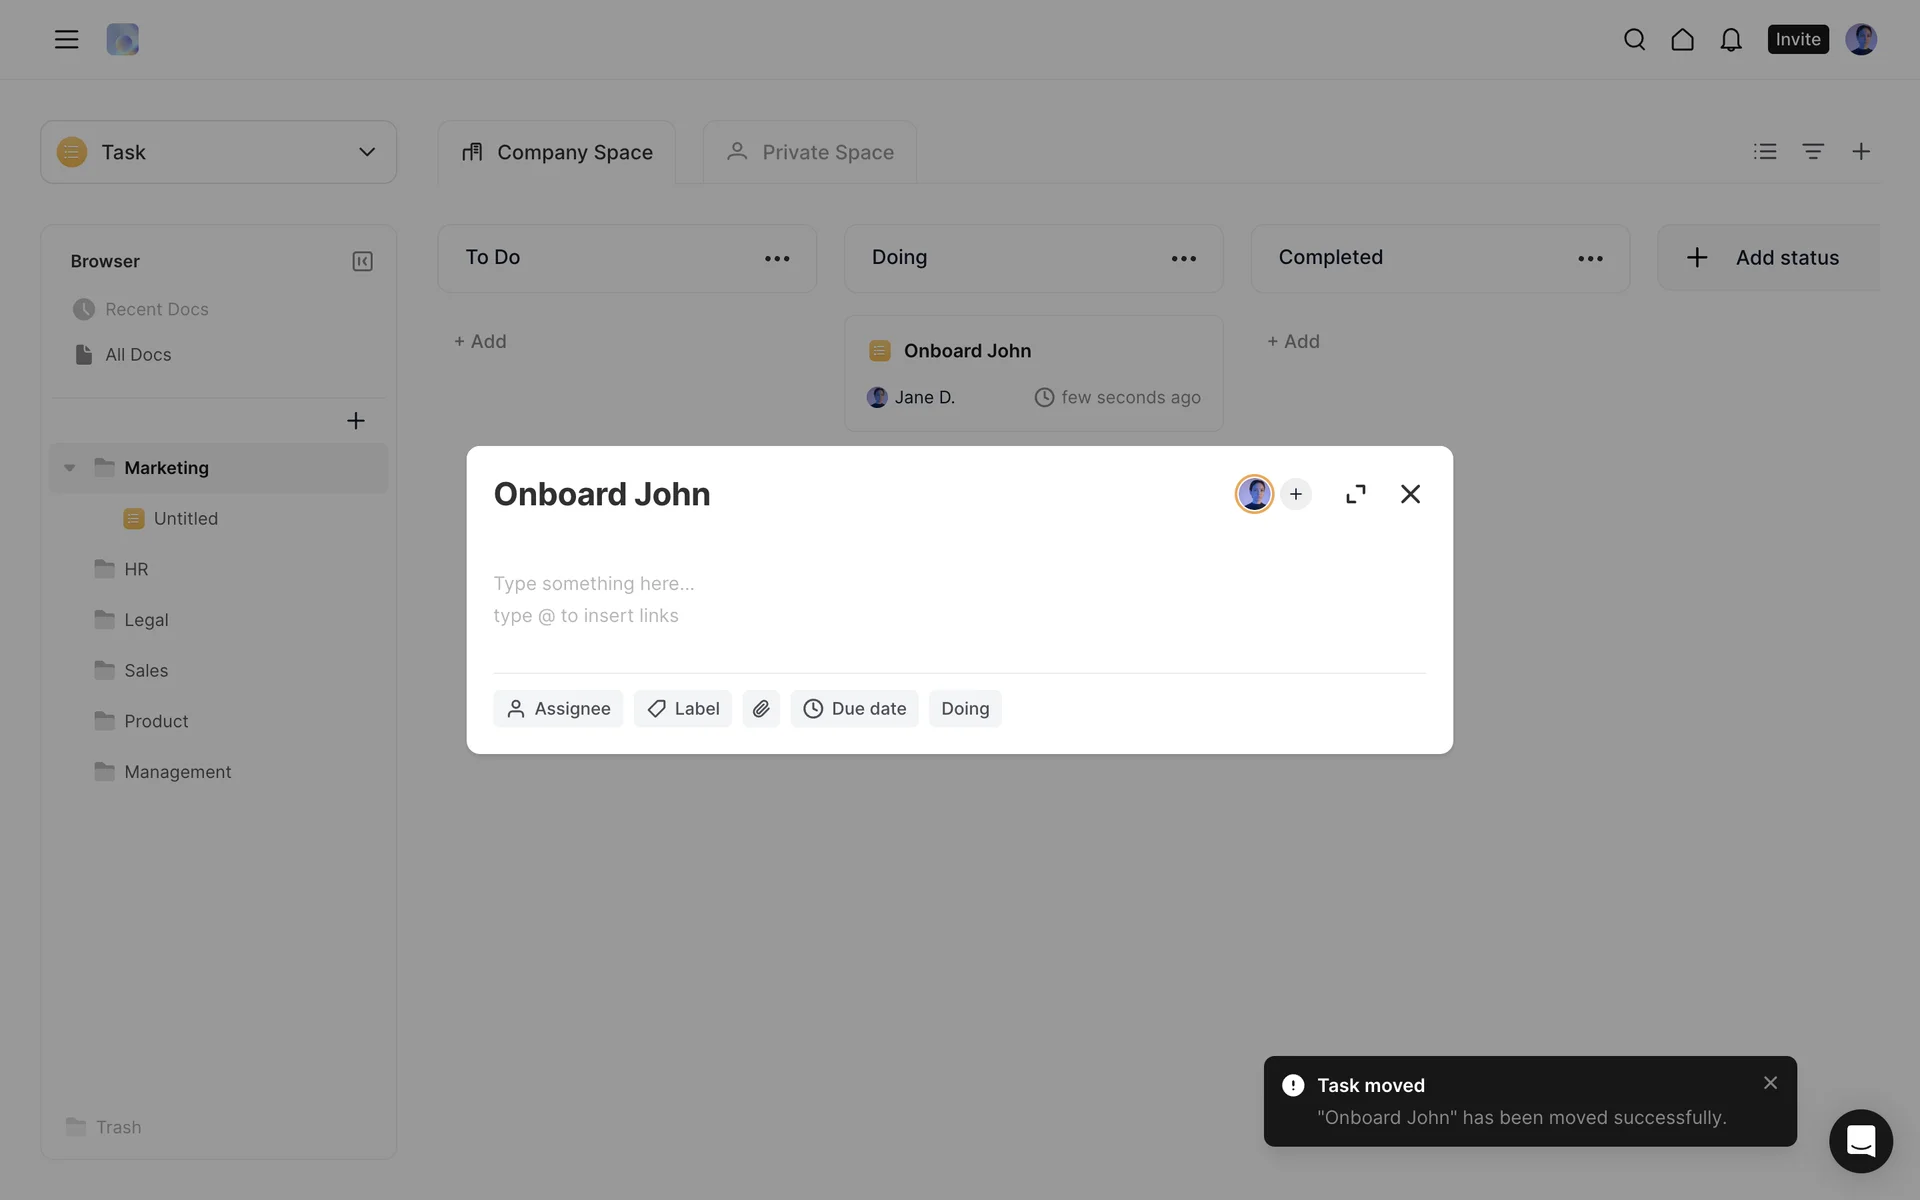Click the Due date button

click(x=854, y=708)
